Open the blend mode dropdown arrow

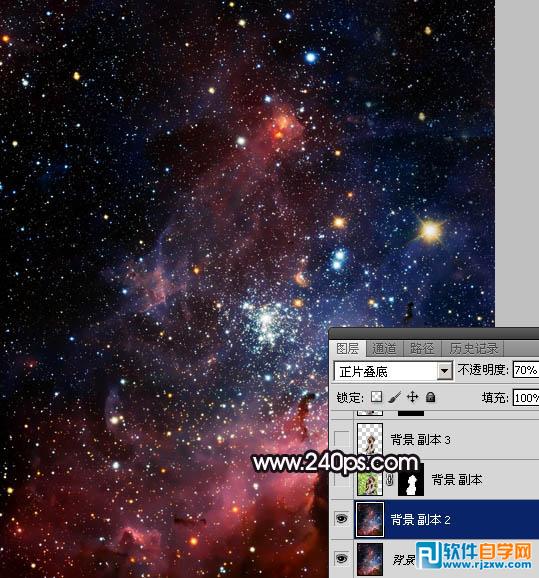[445, 371]
